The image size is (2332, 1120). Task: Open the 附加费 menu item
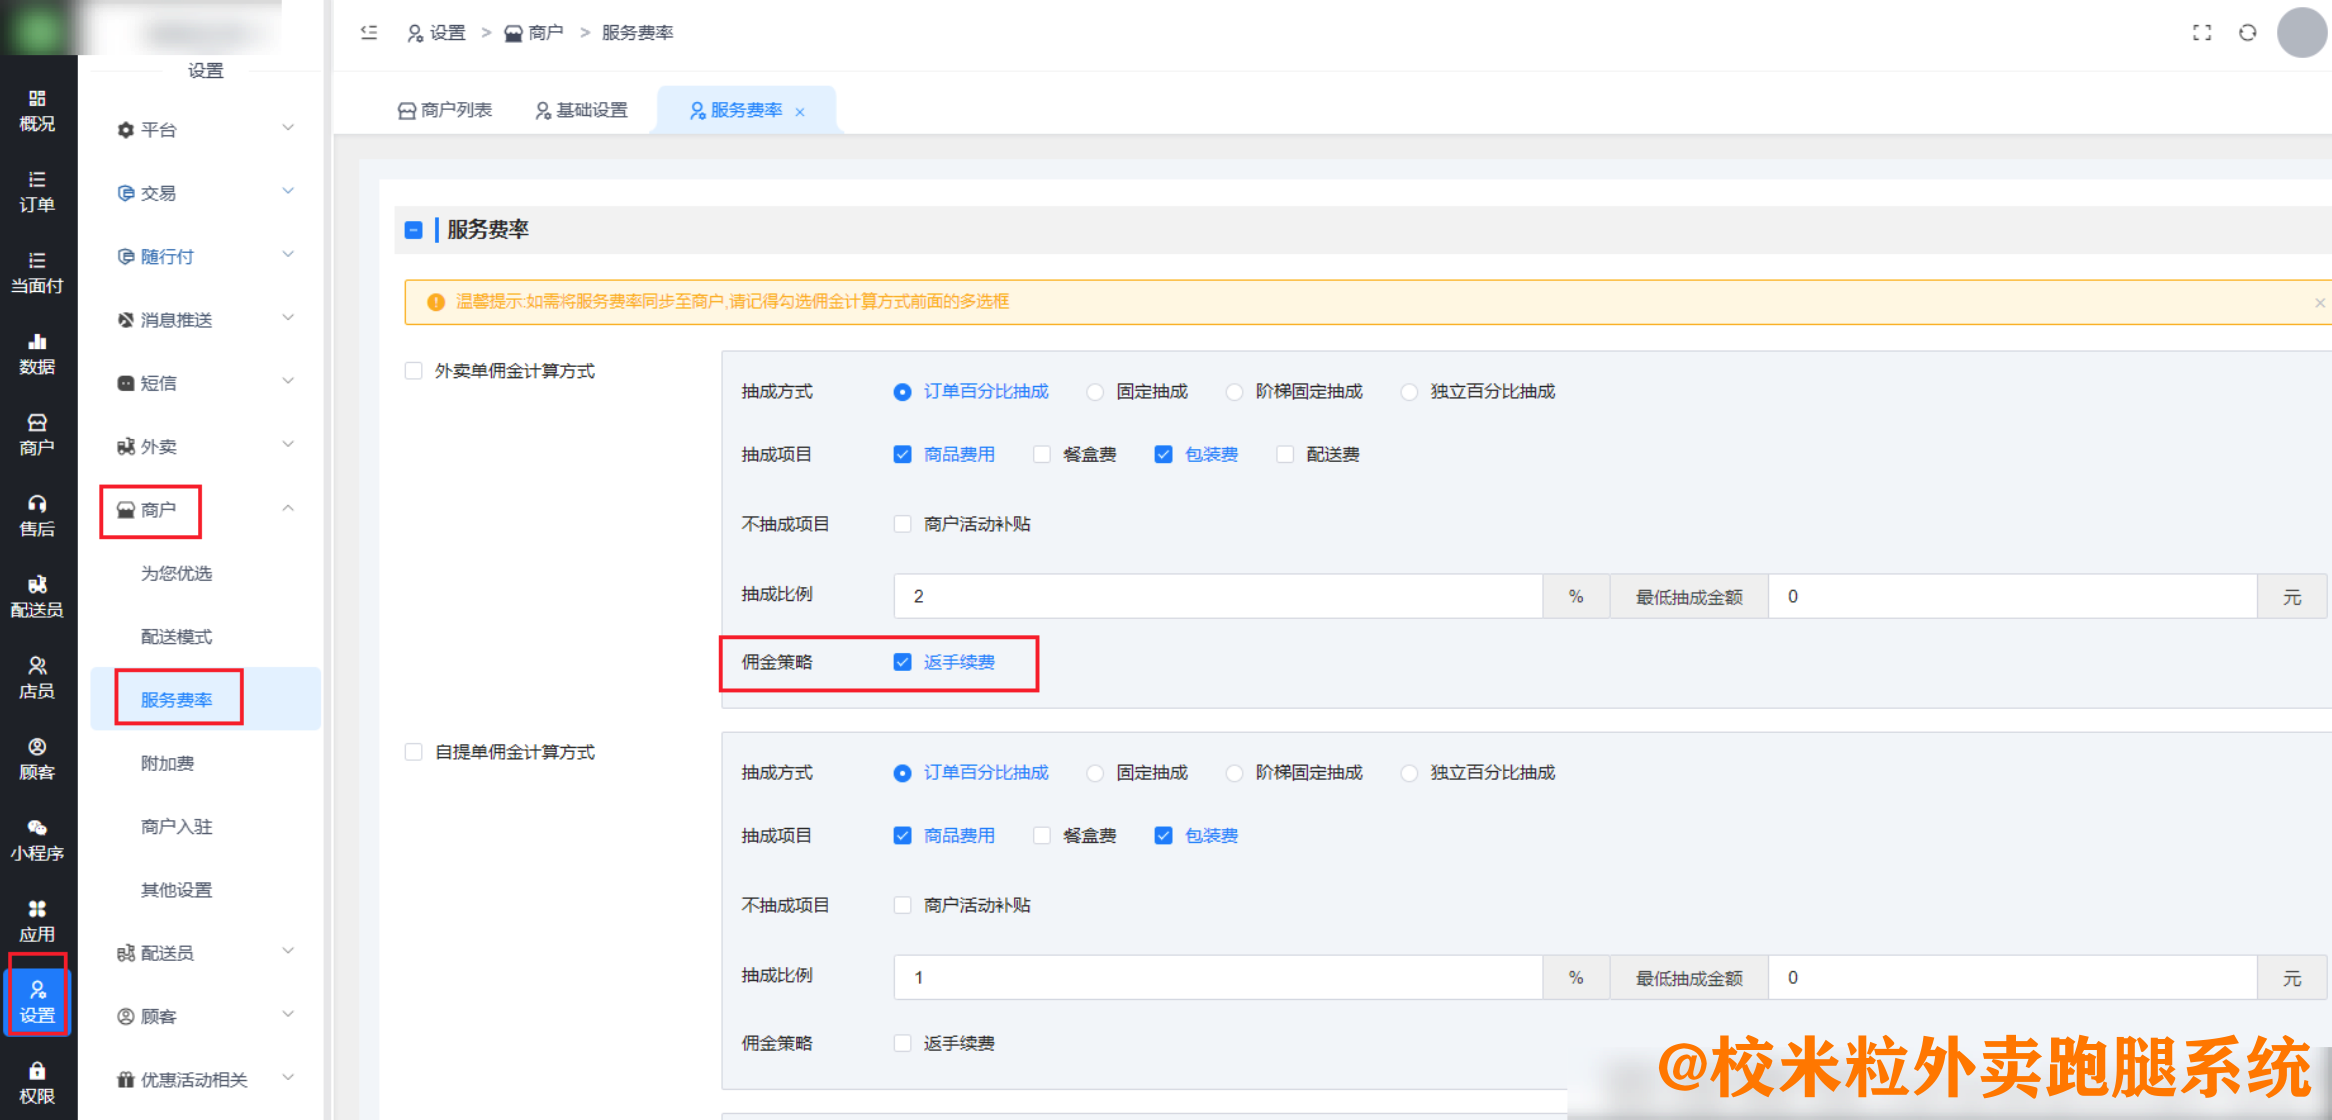[167, 762]
